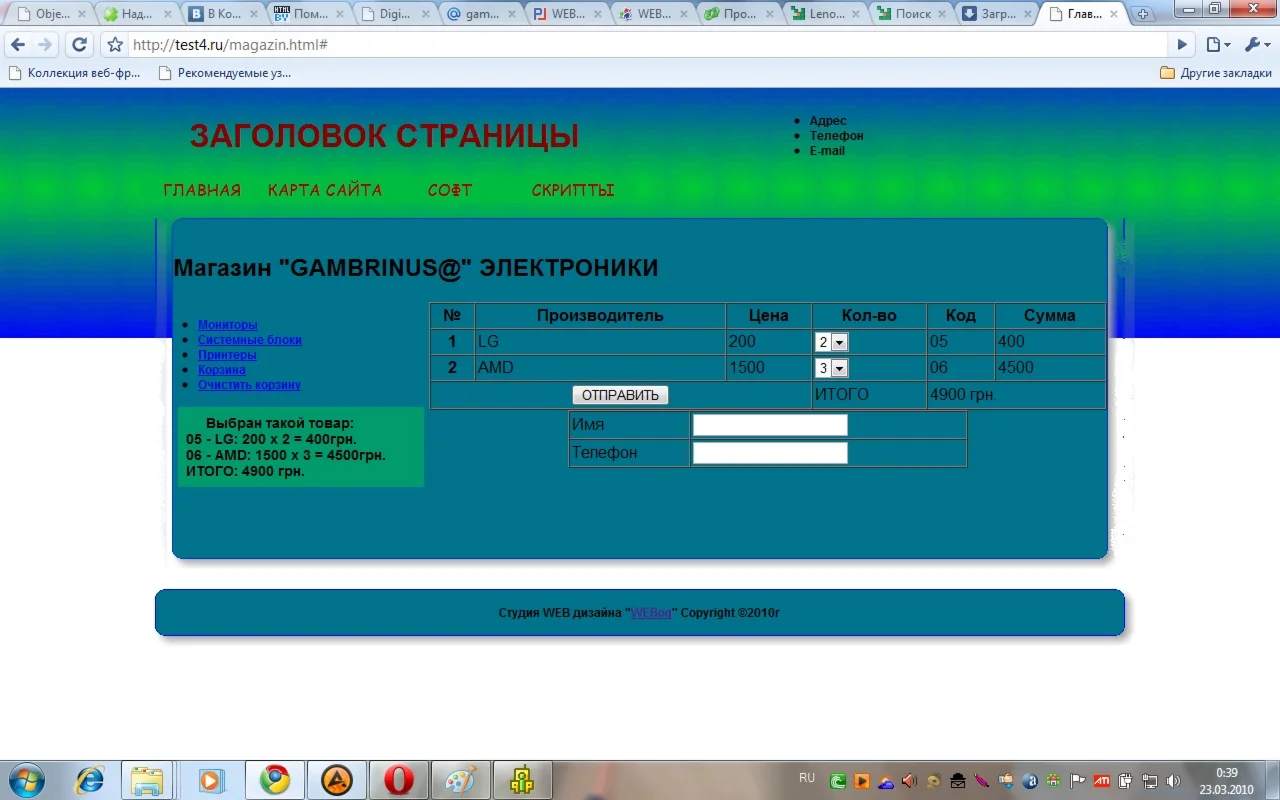Screen dimensions: 1280x800
Task: Open the Action Center flag tray icon
Action: point(1078,781)
